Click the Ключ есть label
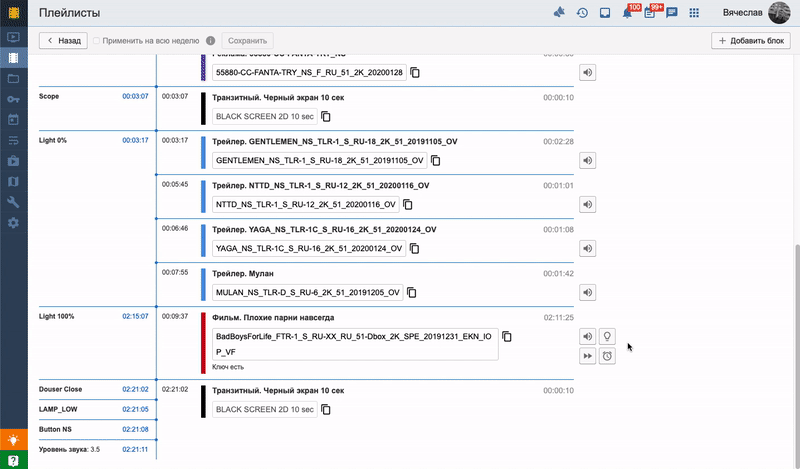The width and height of the screenshot is (800, 469). point(228,367)
